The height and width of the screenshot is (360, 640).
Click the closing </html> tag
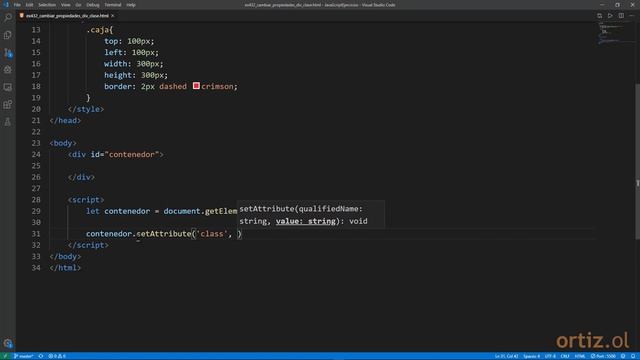(65, 268)
